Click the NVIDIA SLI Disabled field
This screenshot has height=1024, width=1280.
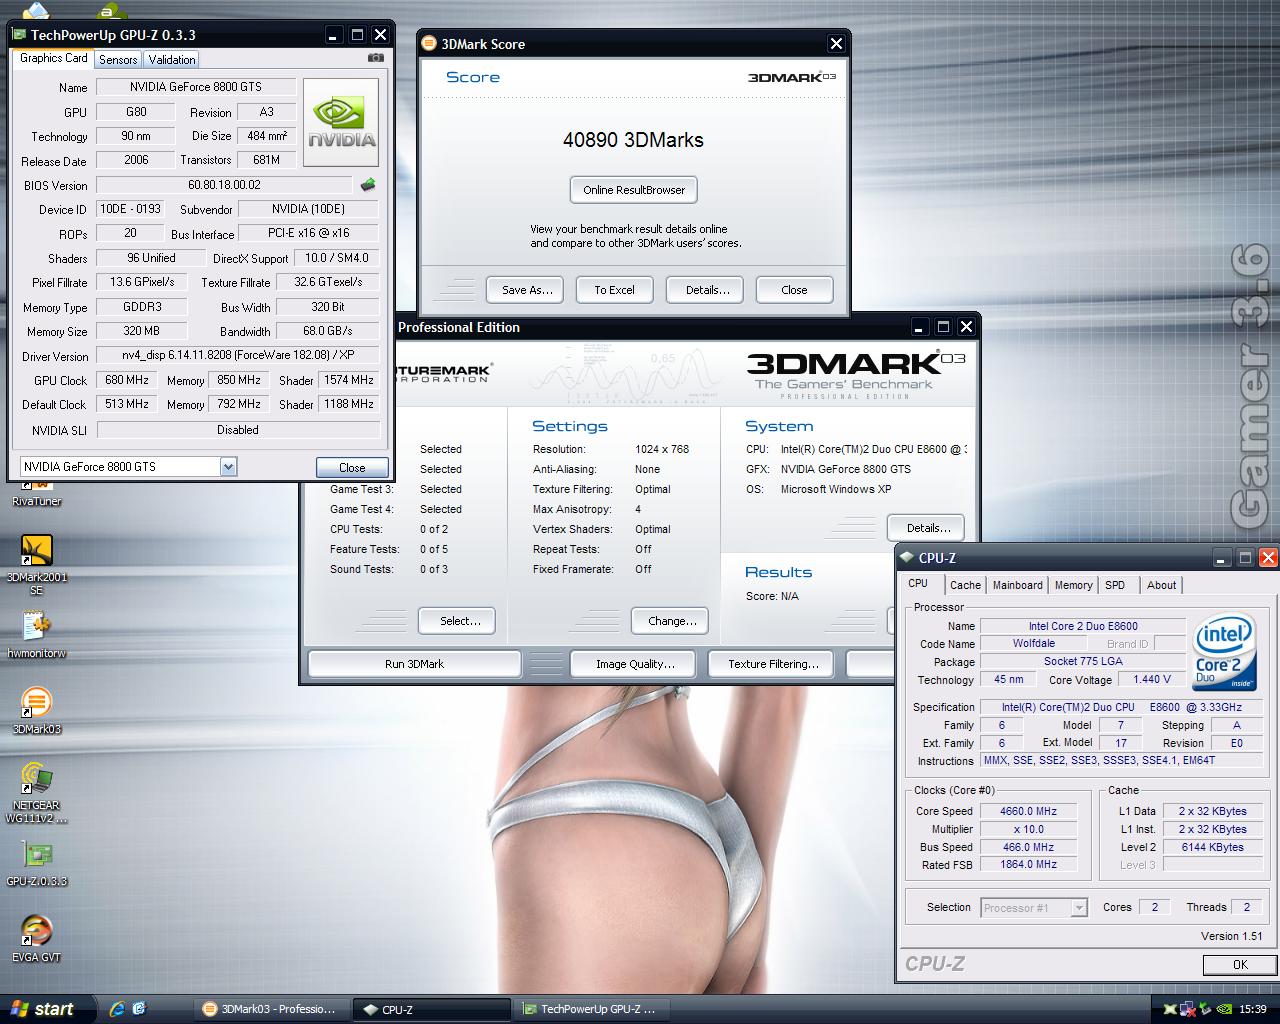(x=238, y=430)
